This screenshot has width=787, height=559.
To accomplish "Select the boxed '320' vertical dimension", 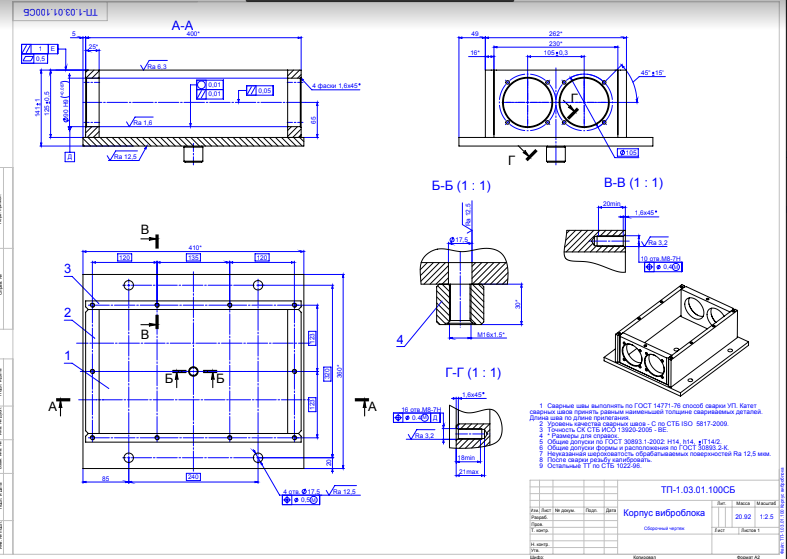I will (x=327, y=374).
